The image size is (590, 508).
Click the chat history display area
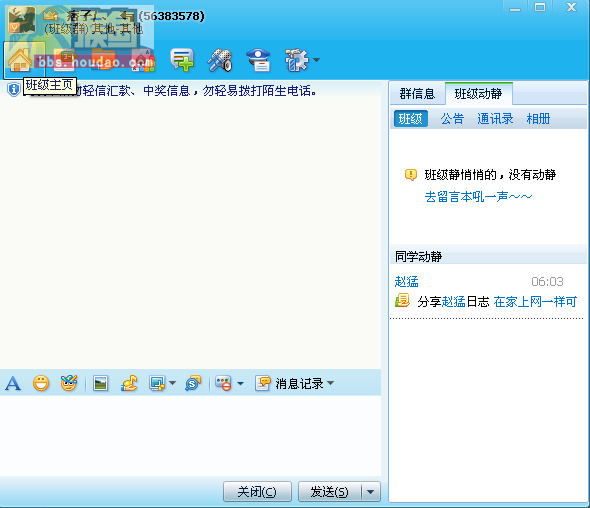[190, 233]
